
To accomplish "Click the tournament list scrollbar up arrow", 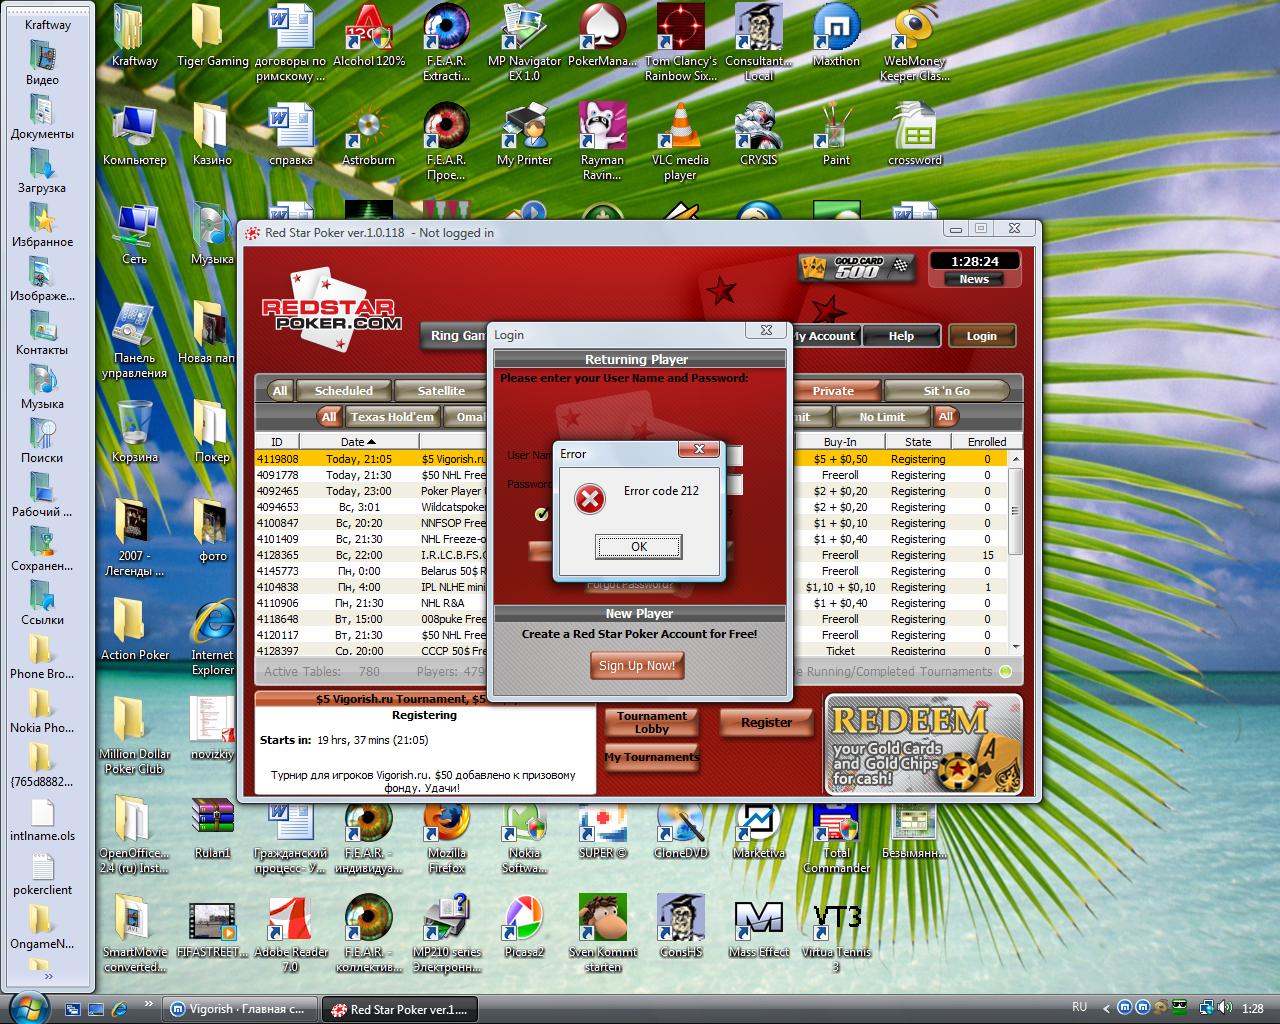I will [x=1016, y=459].
